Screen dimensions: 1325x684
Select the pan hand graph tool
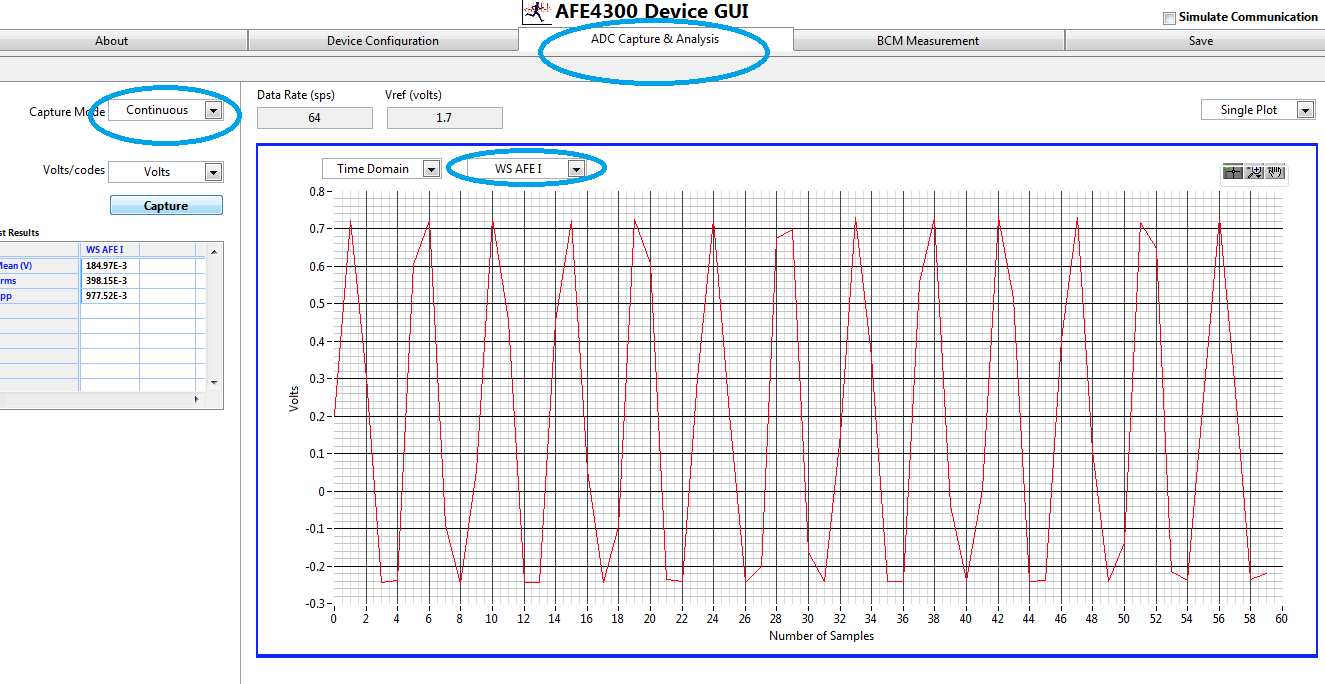pyautogui.click(x=1274, y=172)
